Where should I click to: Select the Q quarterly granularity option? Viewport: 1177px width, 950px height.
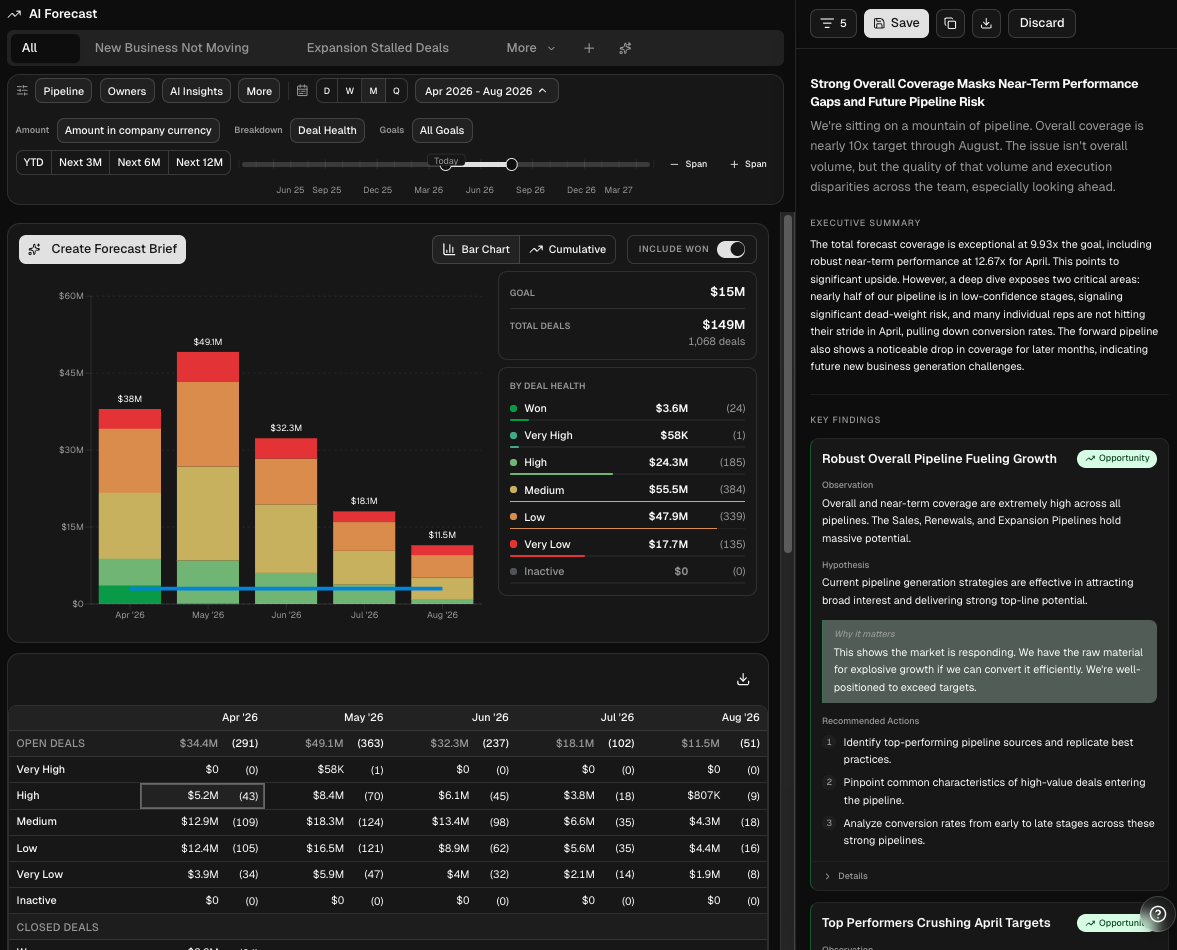(396, 91)
